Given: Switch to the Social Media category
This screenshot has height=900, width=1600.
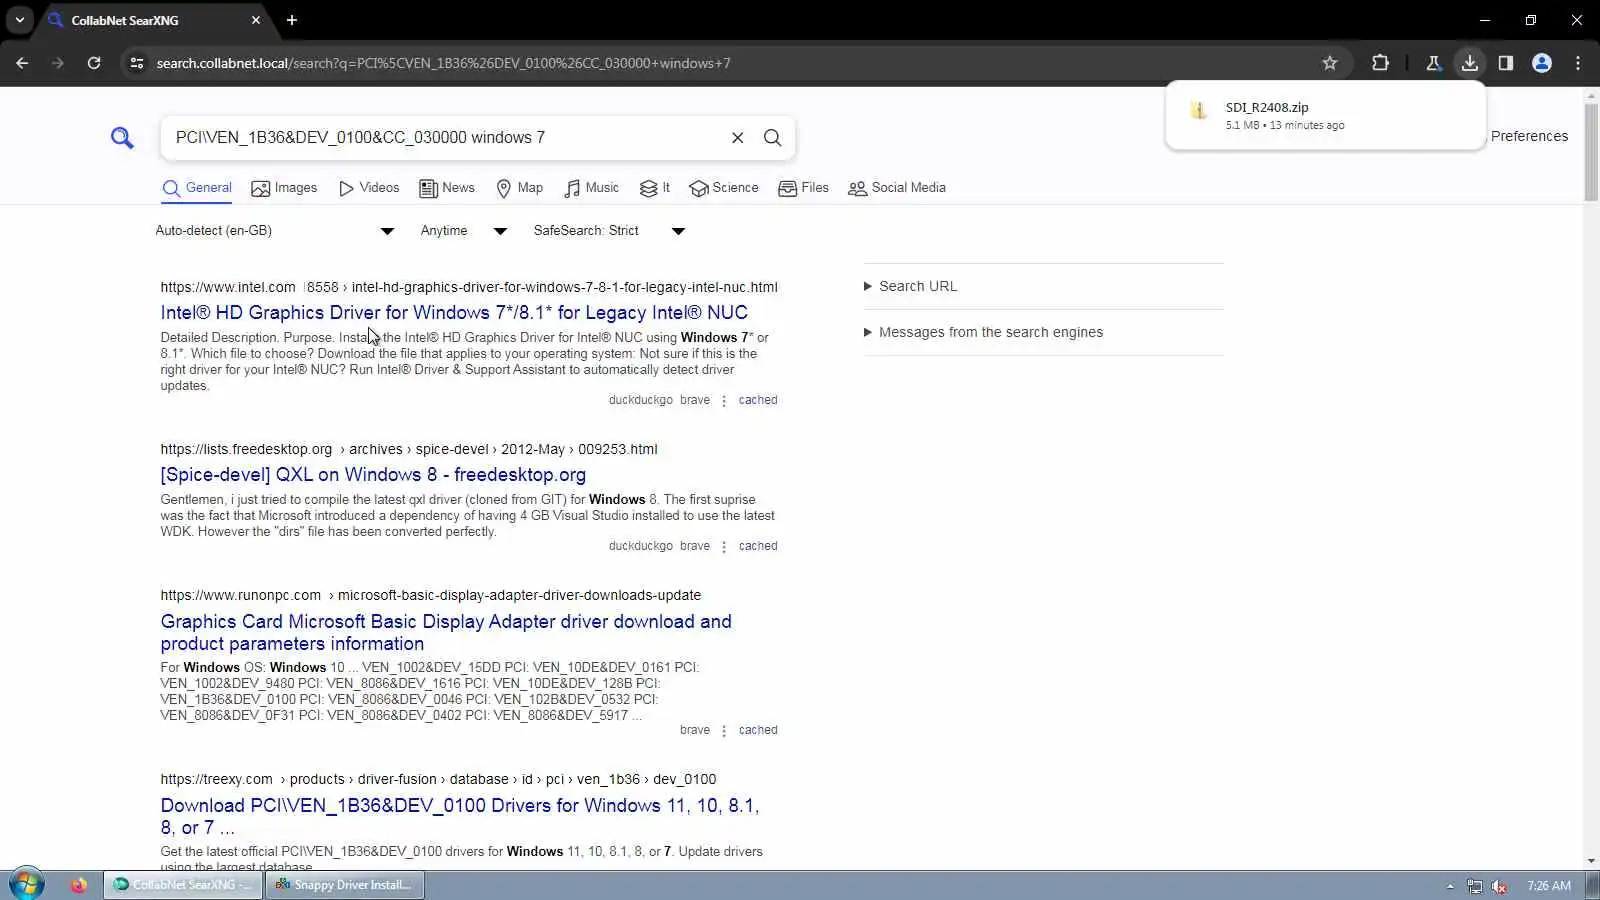Looking at the screenshot, I should click(897, 188).
